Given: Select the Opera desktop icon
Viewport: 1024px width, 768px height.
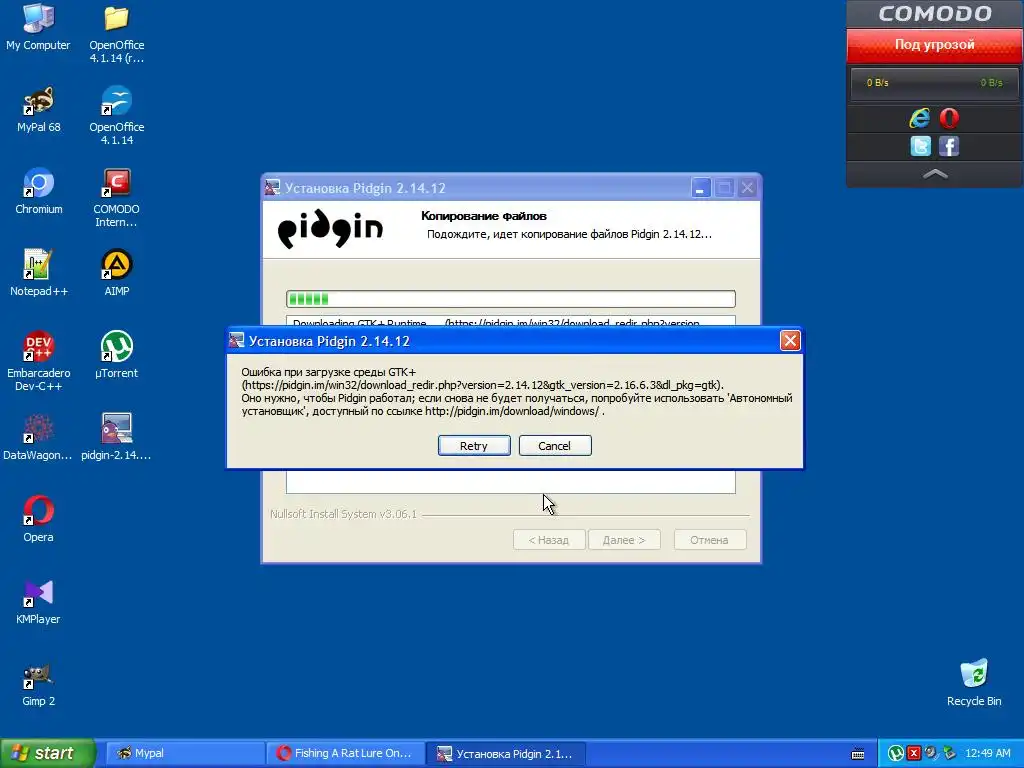Looking at the screenshot, I should tap(39, 520).
